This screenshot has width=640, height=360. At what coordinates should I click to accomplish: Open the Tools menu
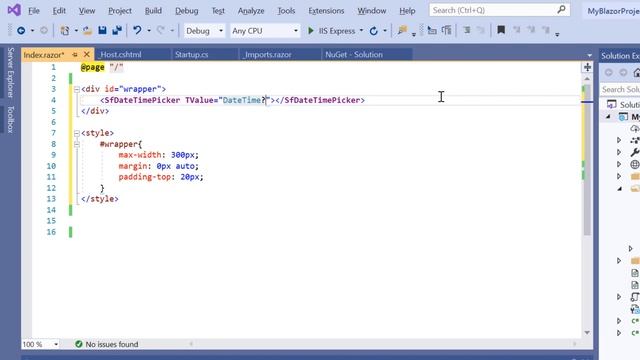coord(286,11)
